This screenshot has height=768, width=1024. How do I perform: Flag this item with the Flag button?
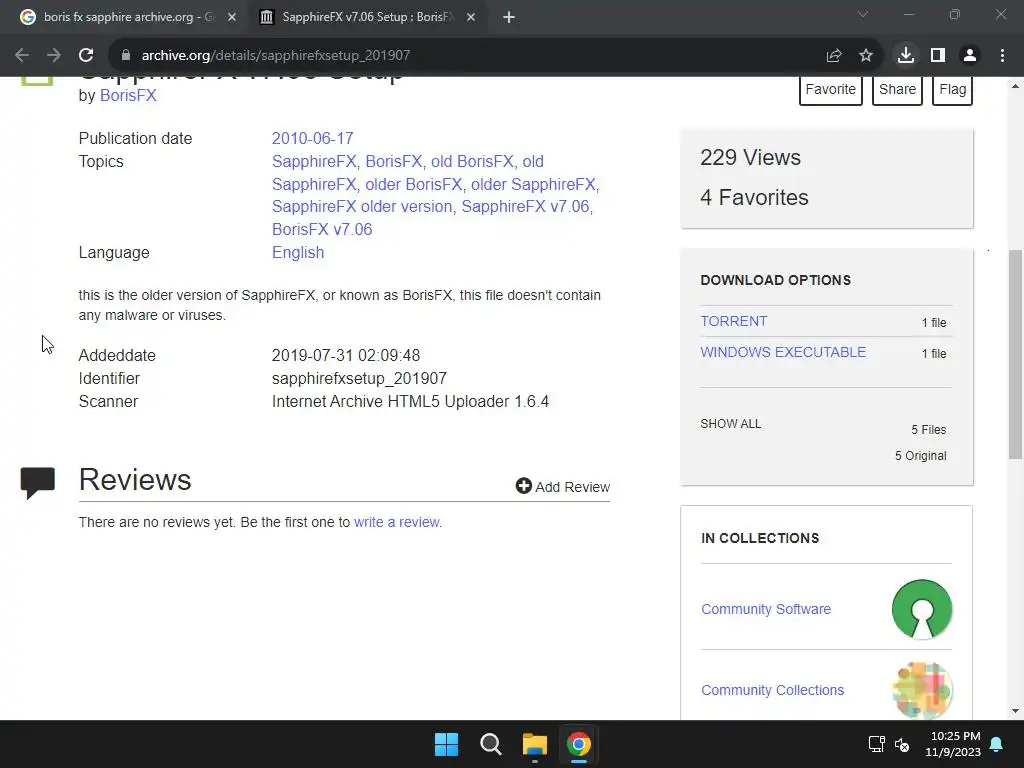tap(952, 89)
